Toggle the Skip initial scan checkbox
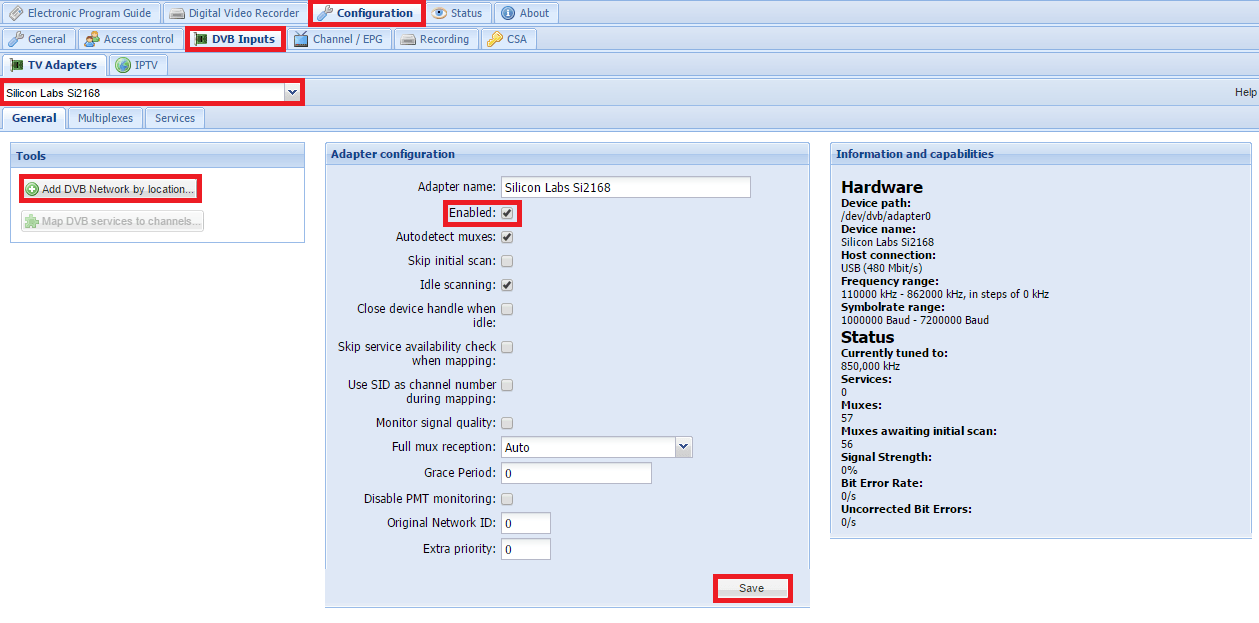The image size is (1259, 623). pyautogui.click(x=507, y=261)
